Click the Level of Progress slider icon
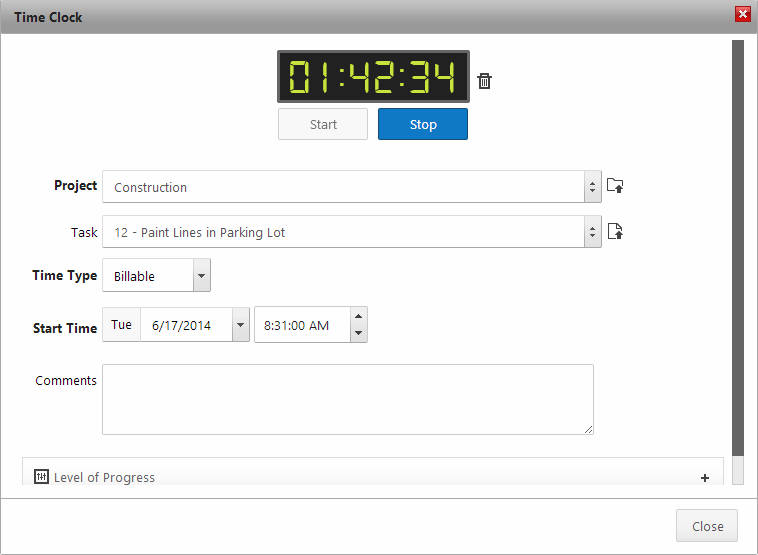This screenshot has height=555, width=758. (41, 477)
